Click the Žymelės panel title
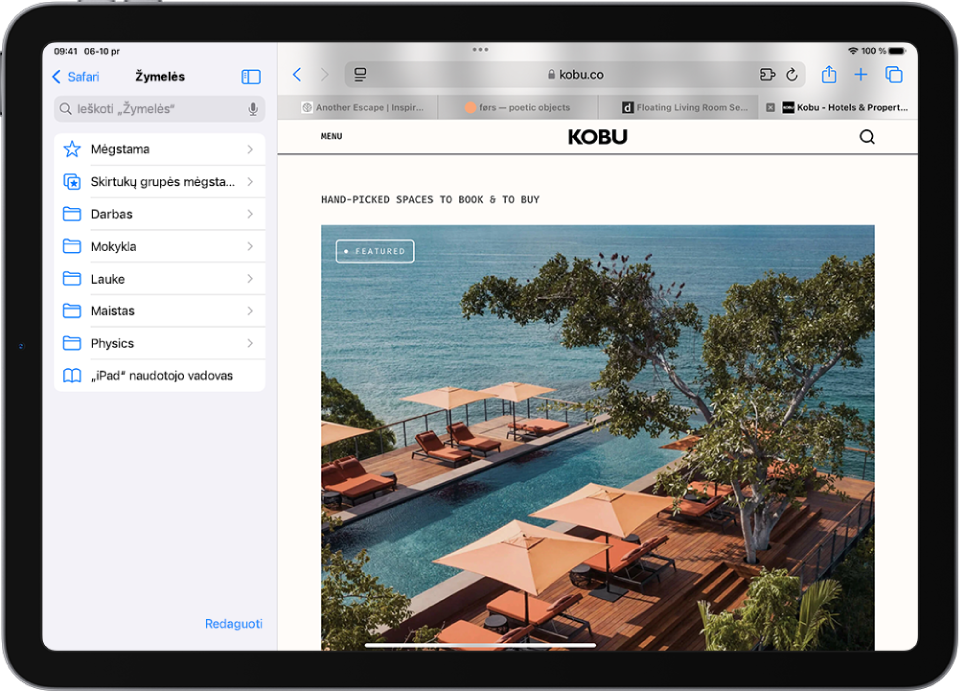 coord(160,77)
